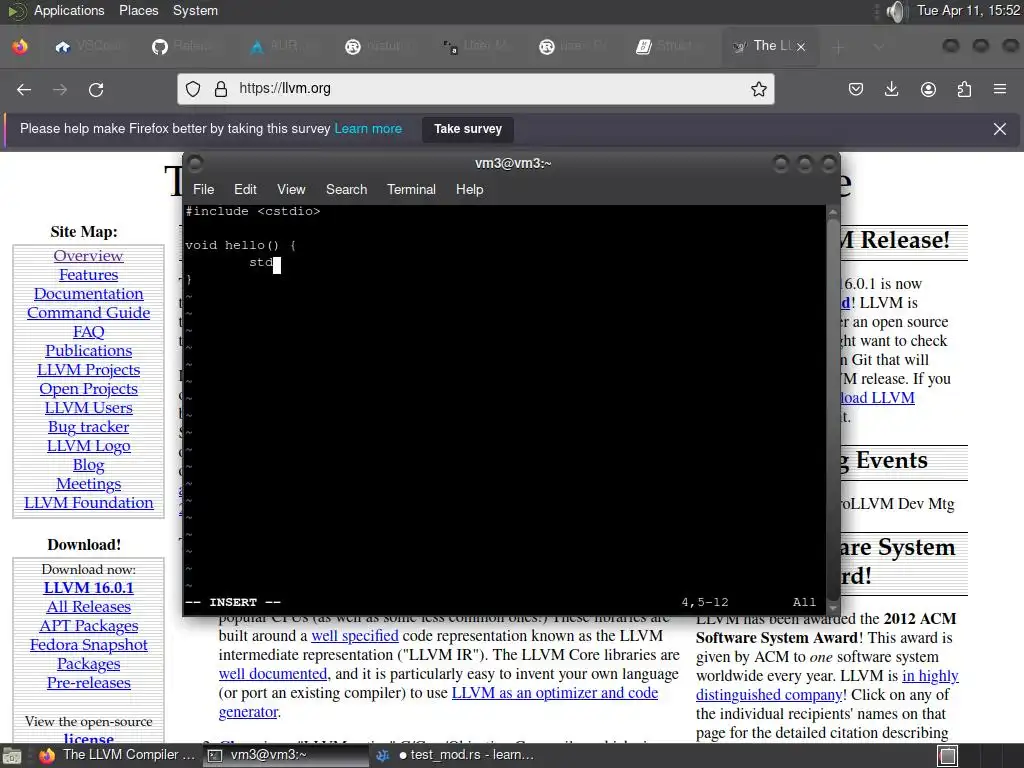Open the Open Projects link

coord(88,389)
